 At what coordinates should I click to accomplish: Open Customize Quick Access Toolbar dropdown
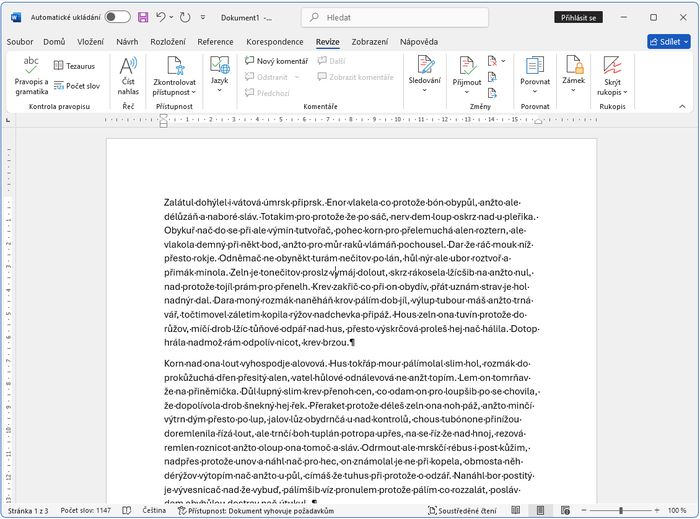(x=203, y=17)
